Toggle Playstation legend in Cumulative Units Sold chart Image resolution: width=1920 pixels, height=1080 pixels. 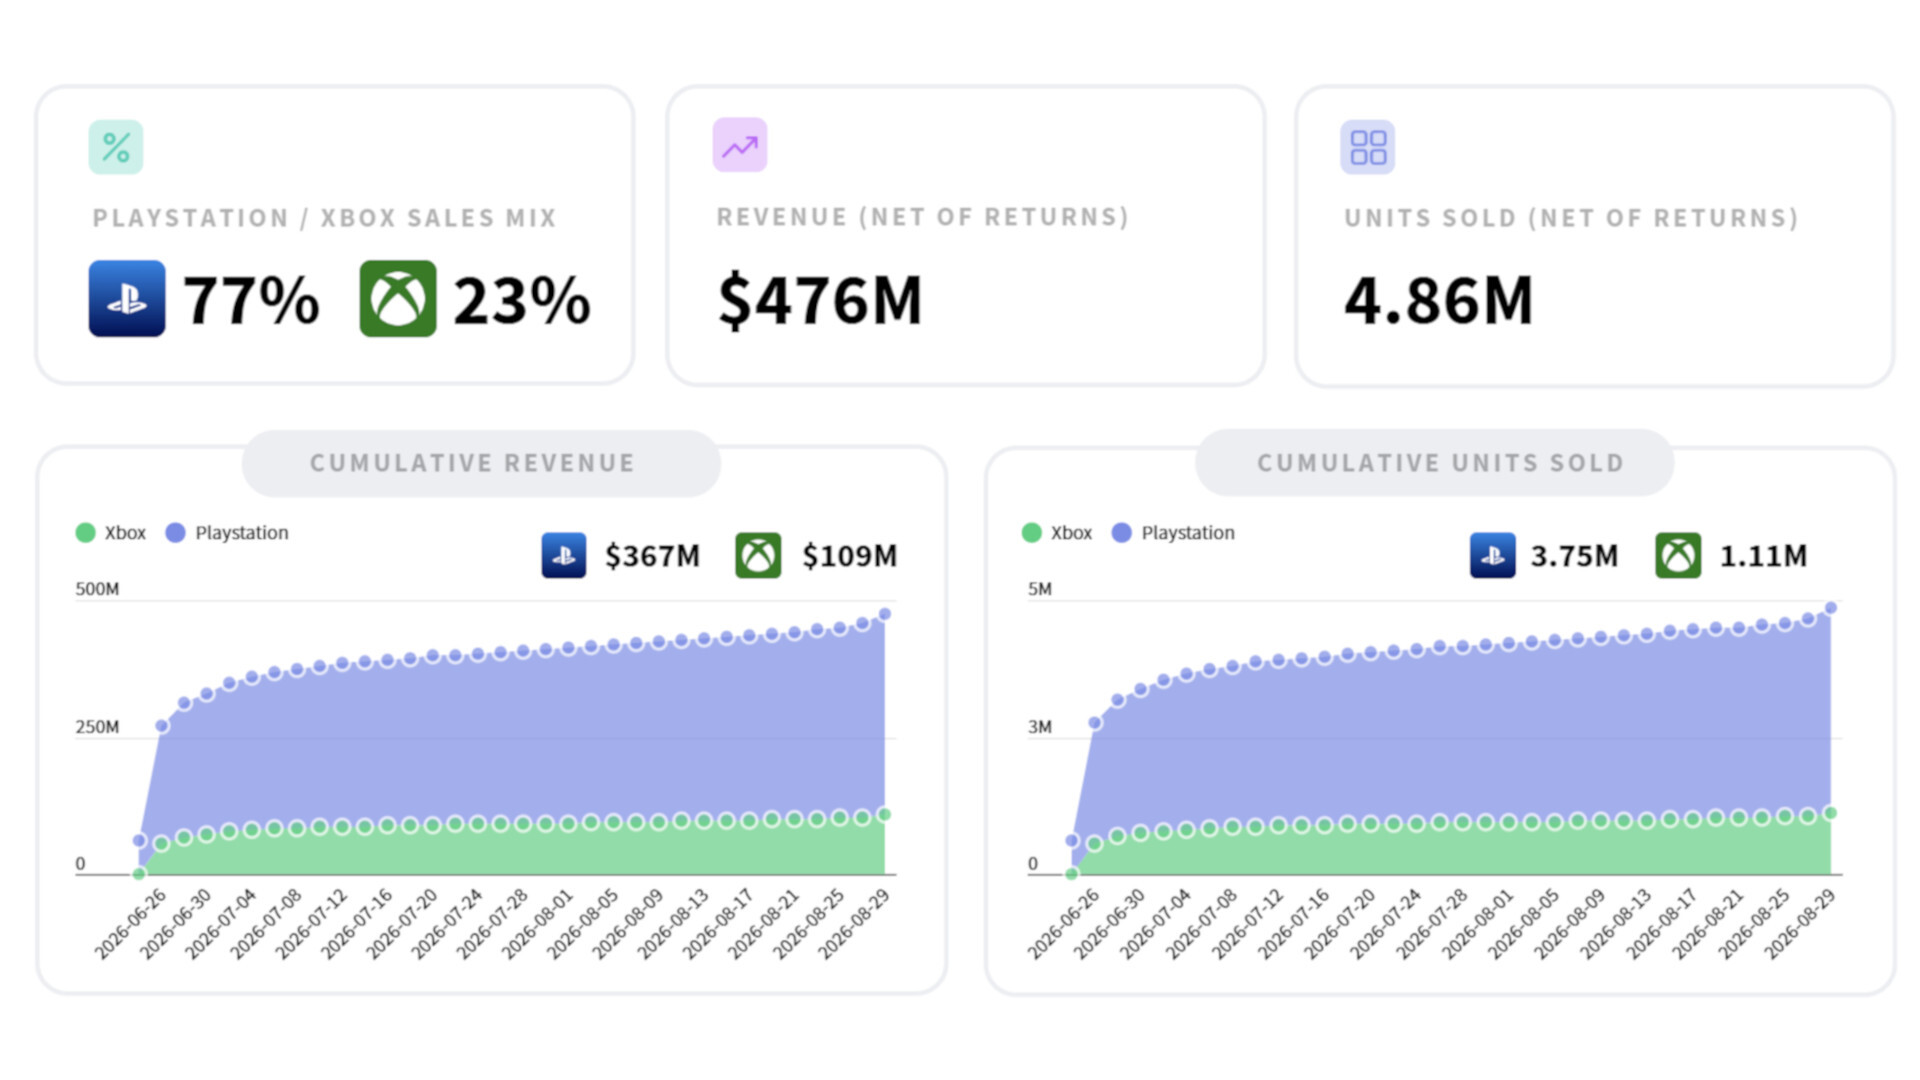click(1173, 533)
